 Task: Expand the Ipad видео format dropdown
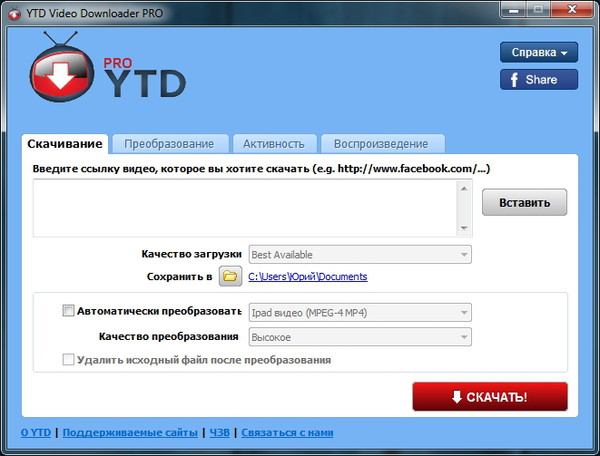(360, 311)
